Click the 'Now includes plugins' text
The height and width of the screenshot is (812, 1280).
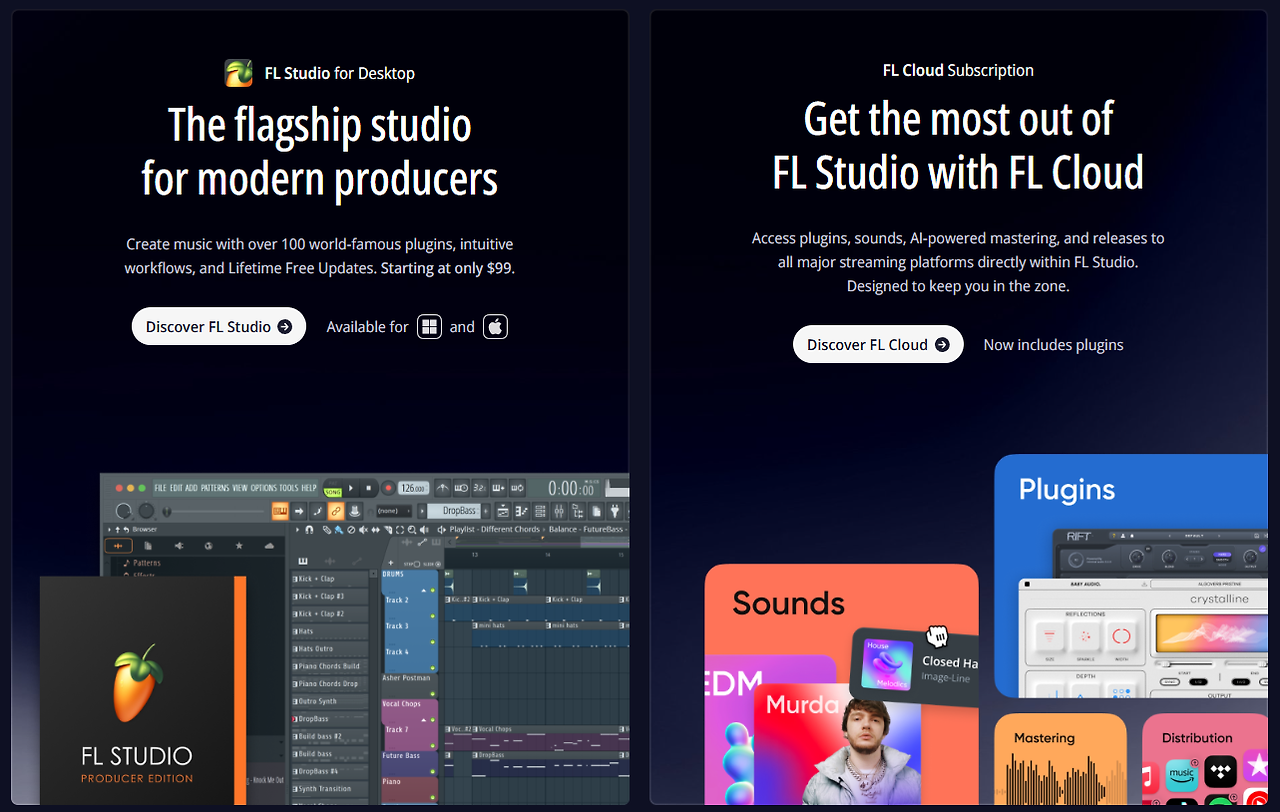1054,344
